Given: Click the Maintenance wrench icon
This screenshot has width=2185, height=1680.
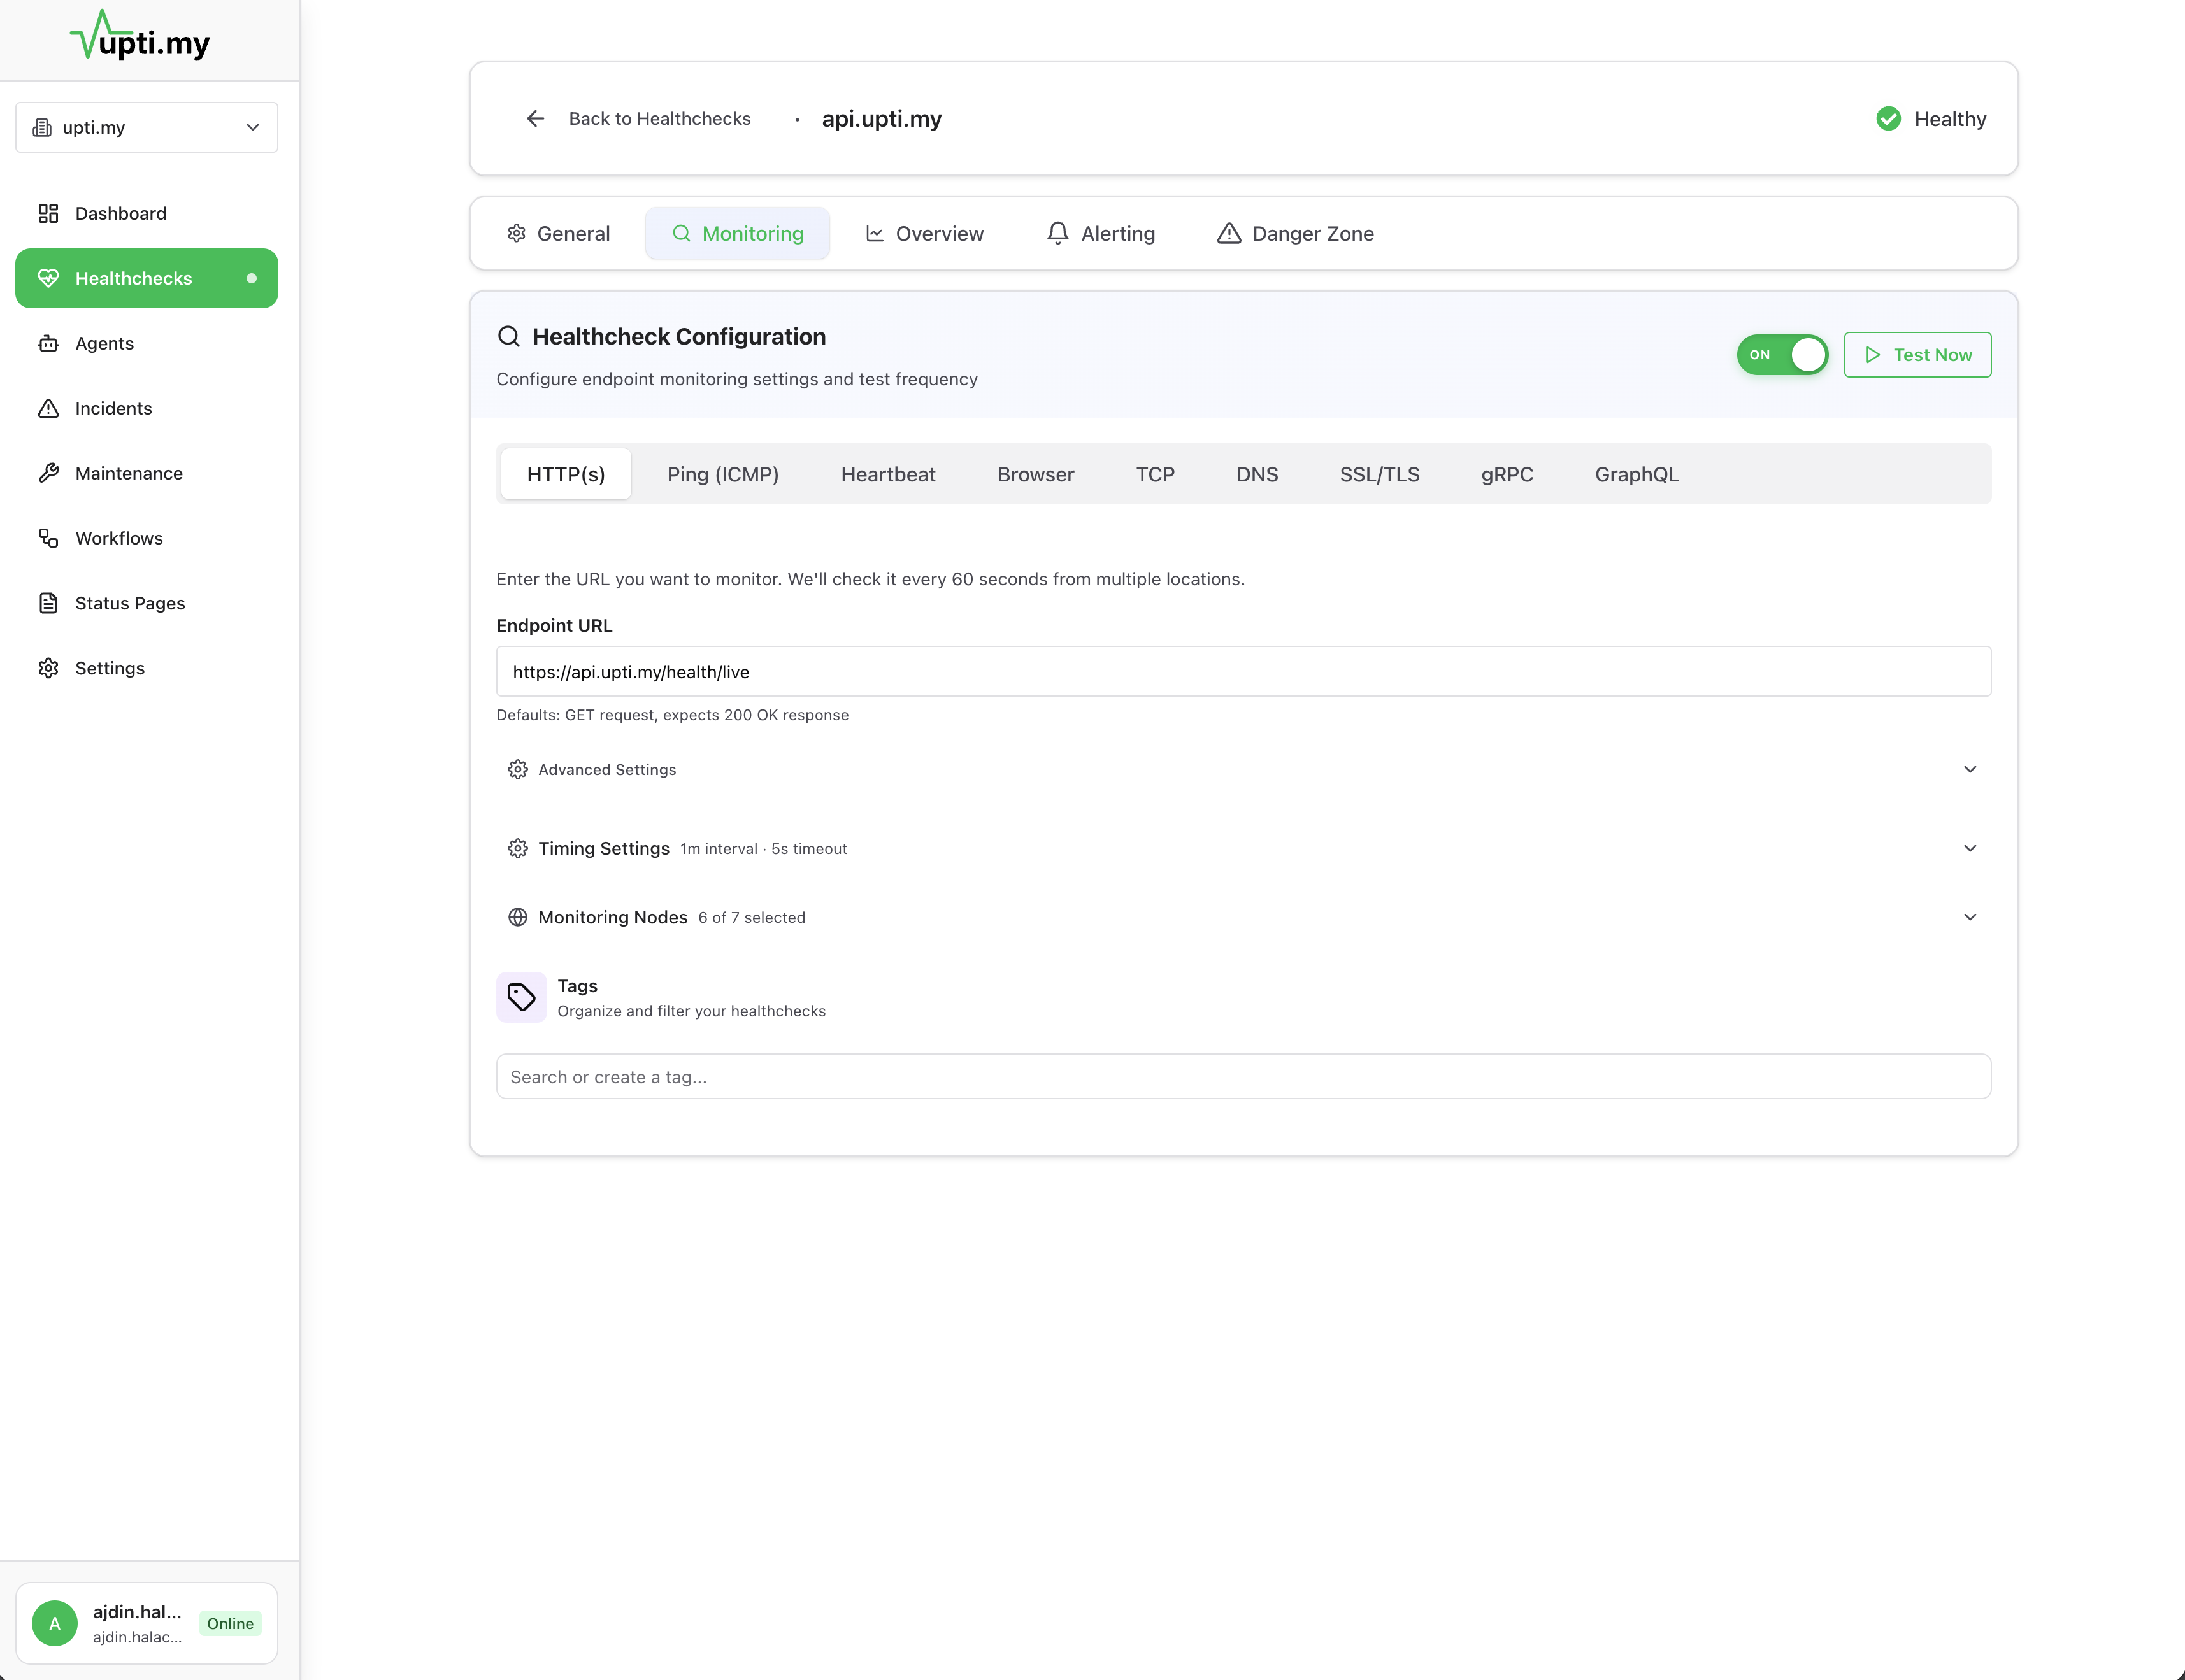Looking at the screenshot, I should (48, 473).
